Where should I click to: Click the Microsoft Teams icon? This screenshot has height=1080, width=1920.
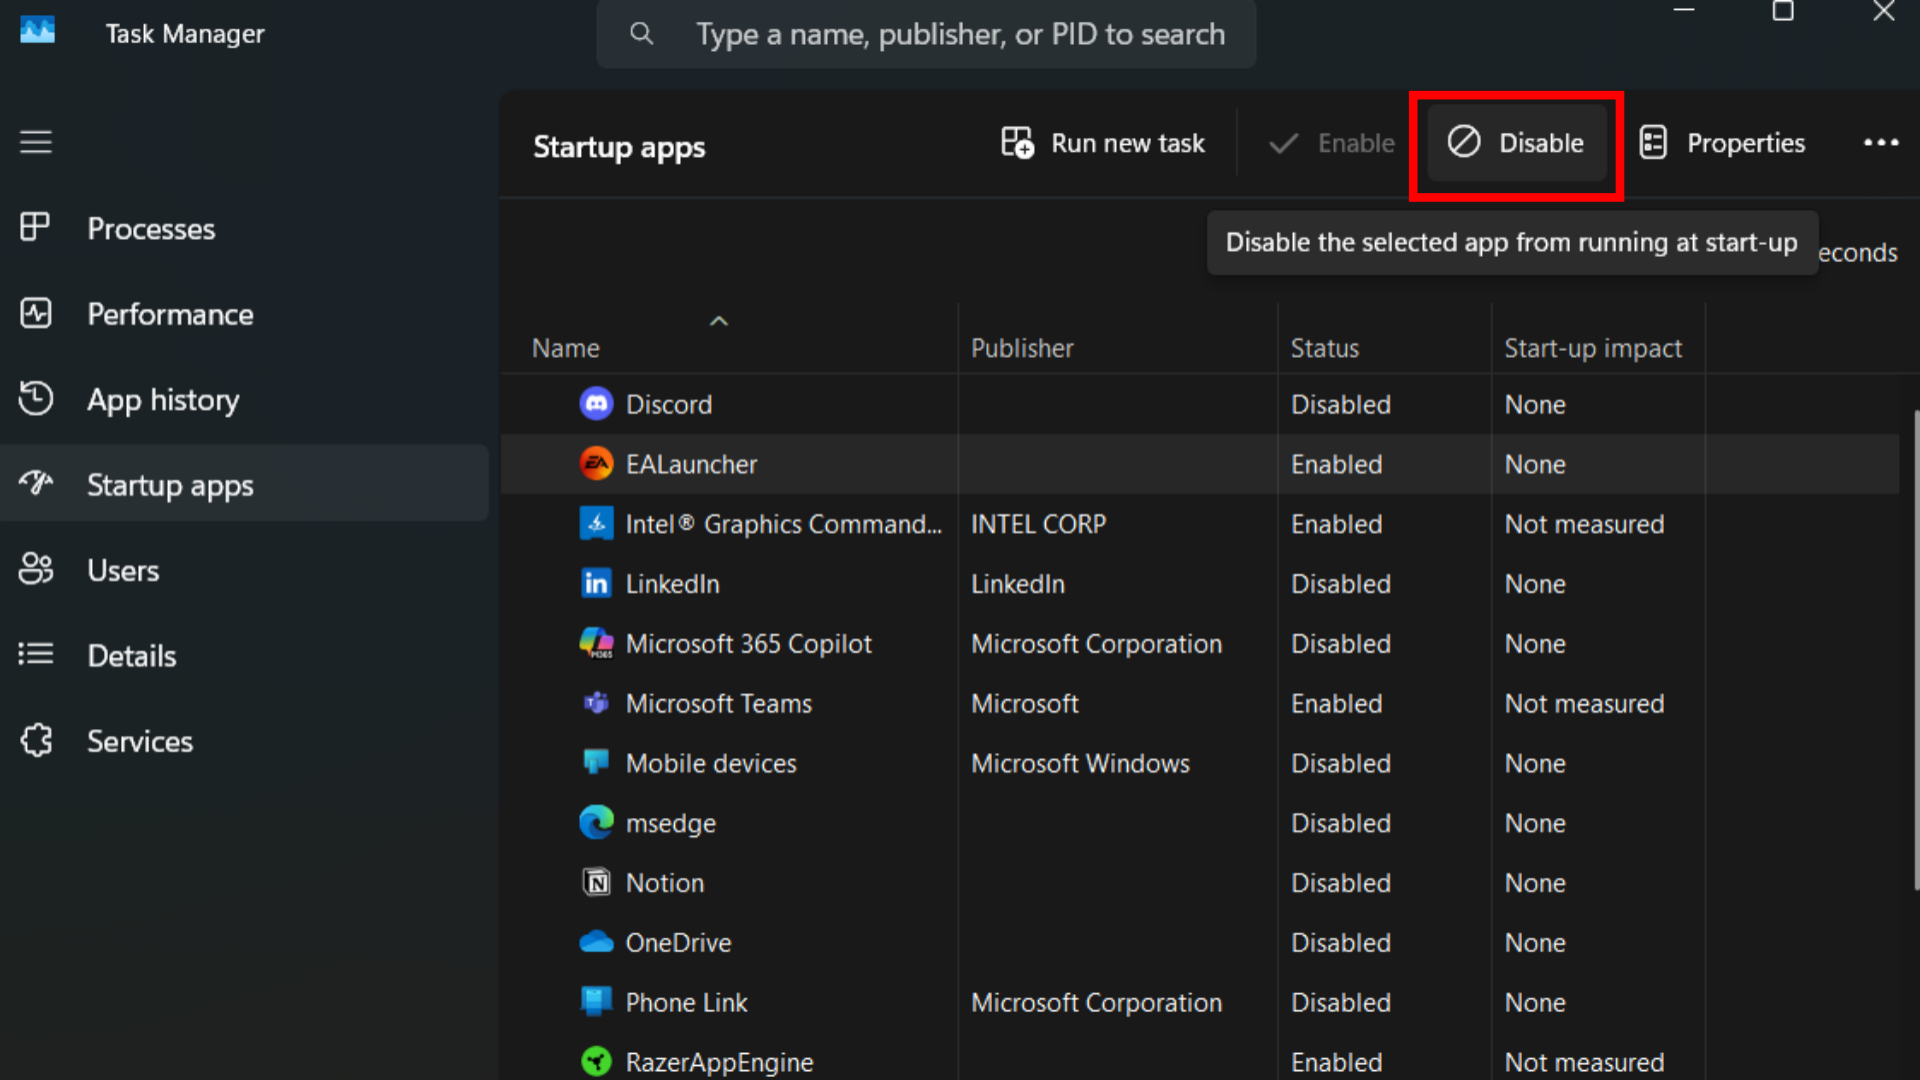tap(597, 703)
